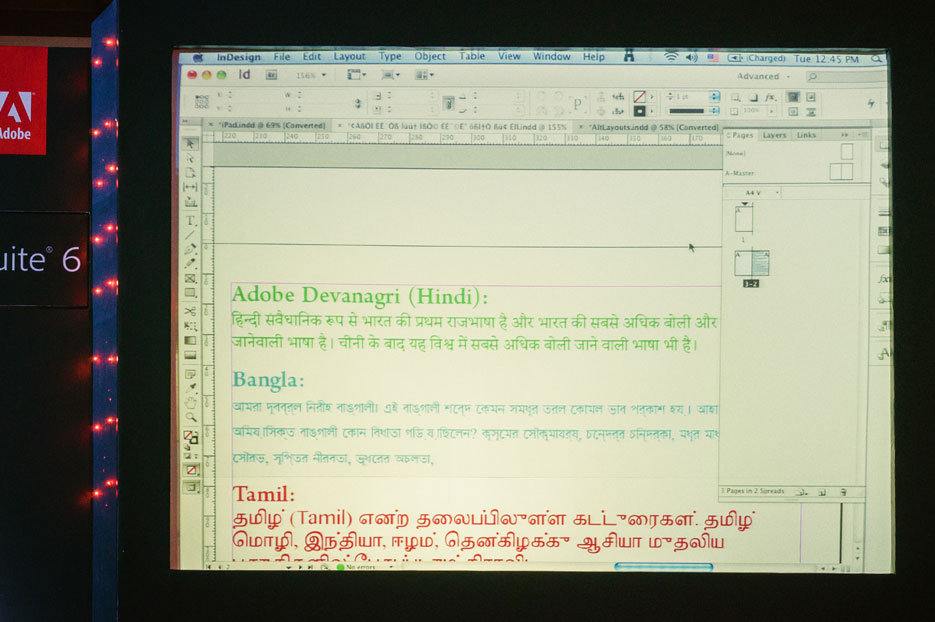The height and width of the screenshot is (622, 935).
Task: Open Adobe Bridge from the application bar
Action: pos(271,75)
